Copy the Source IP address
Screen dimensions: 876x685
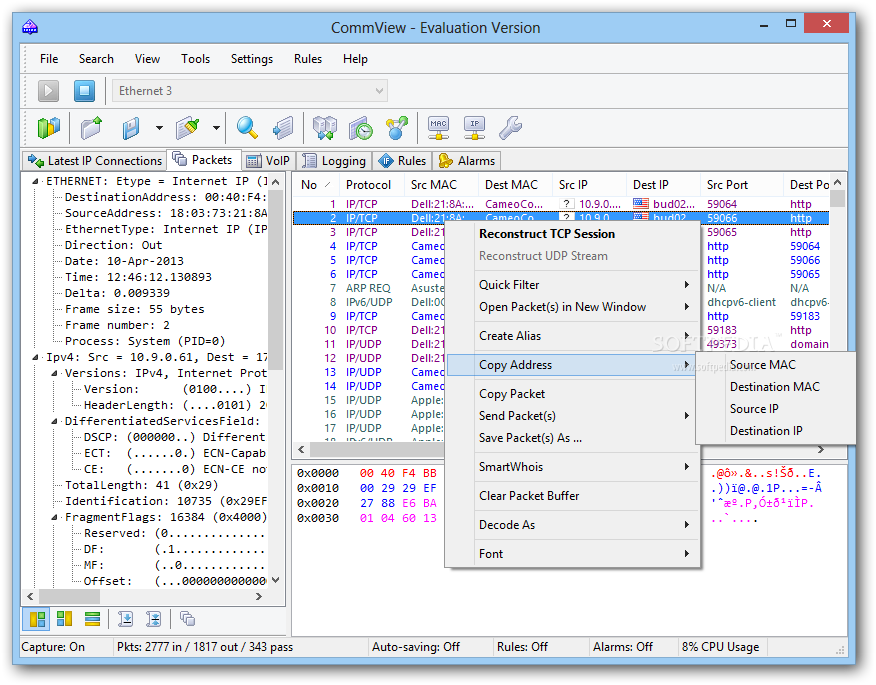tap(775, 409)
